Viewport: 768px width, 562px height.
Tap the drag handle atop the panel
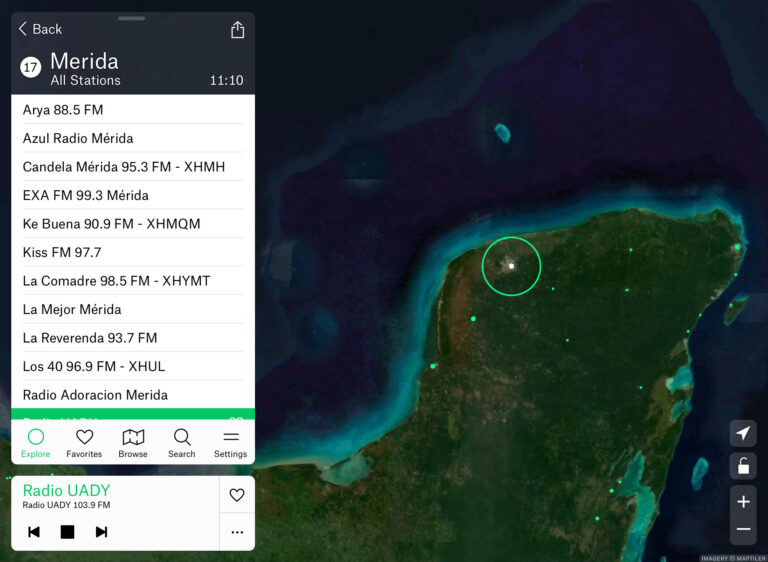132,19
